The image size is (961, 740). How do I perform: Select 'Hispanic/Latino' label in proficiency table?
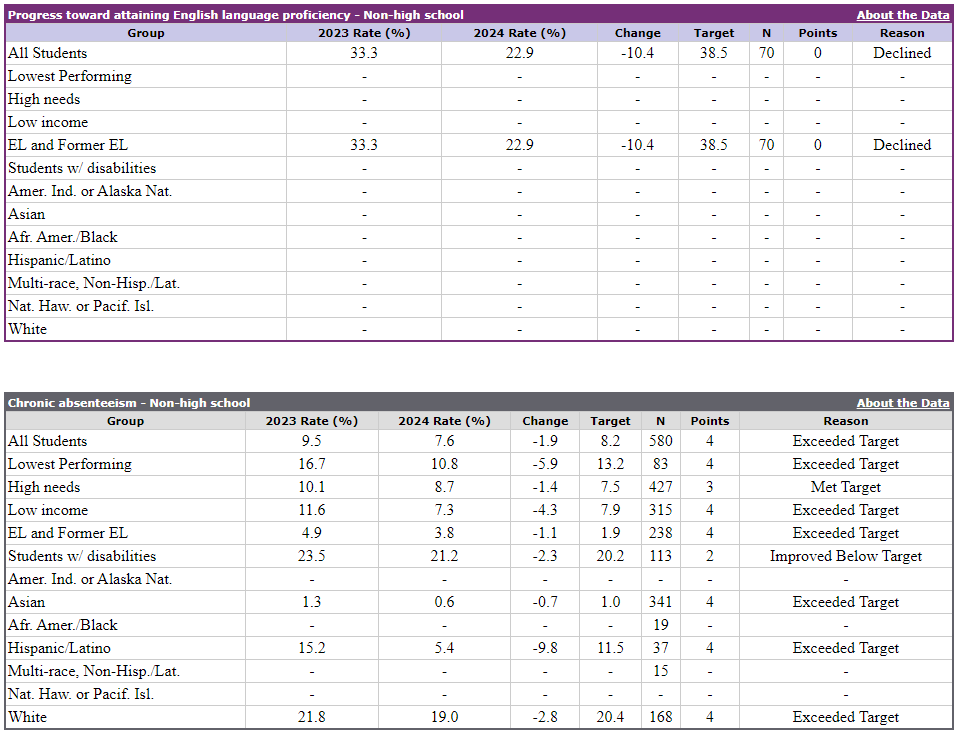(59, 260)
